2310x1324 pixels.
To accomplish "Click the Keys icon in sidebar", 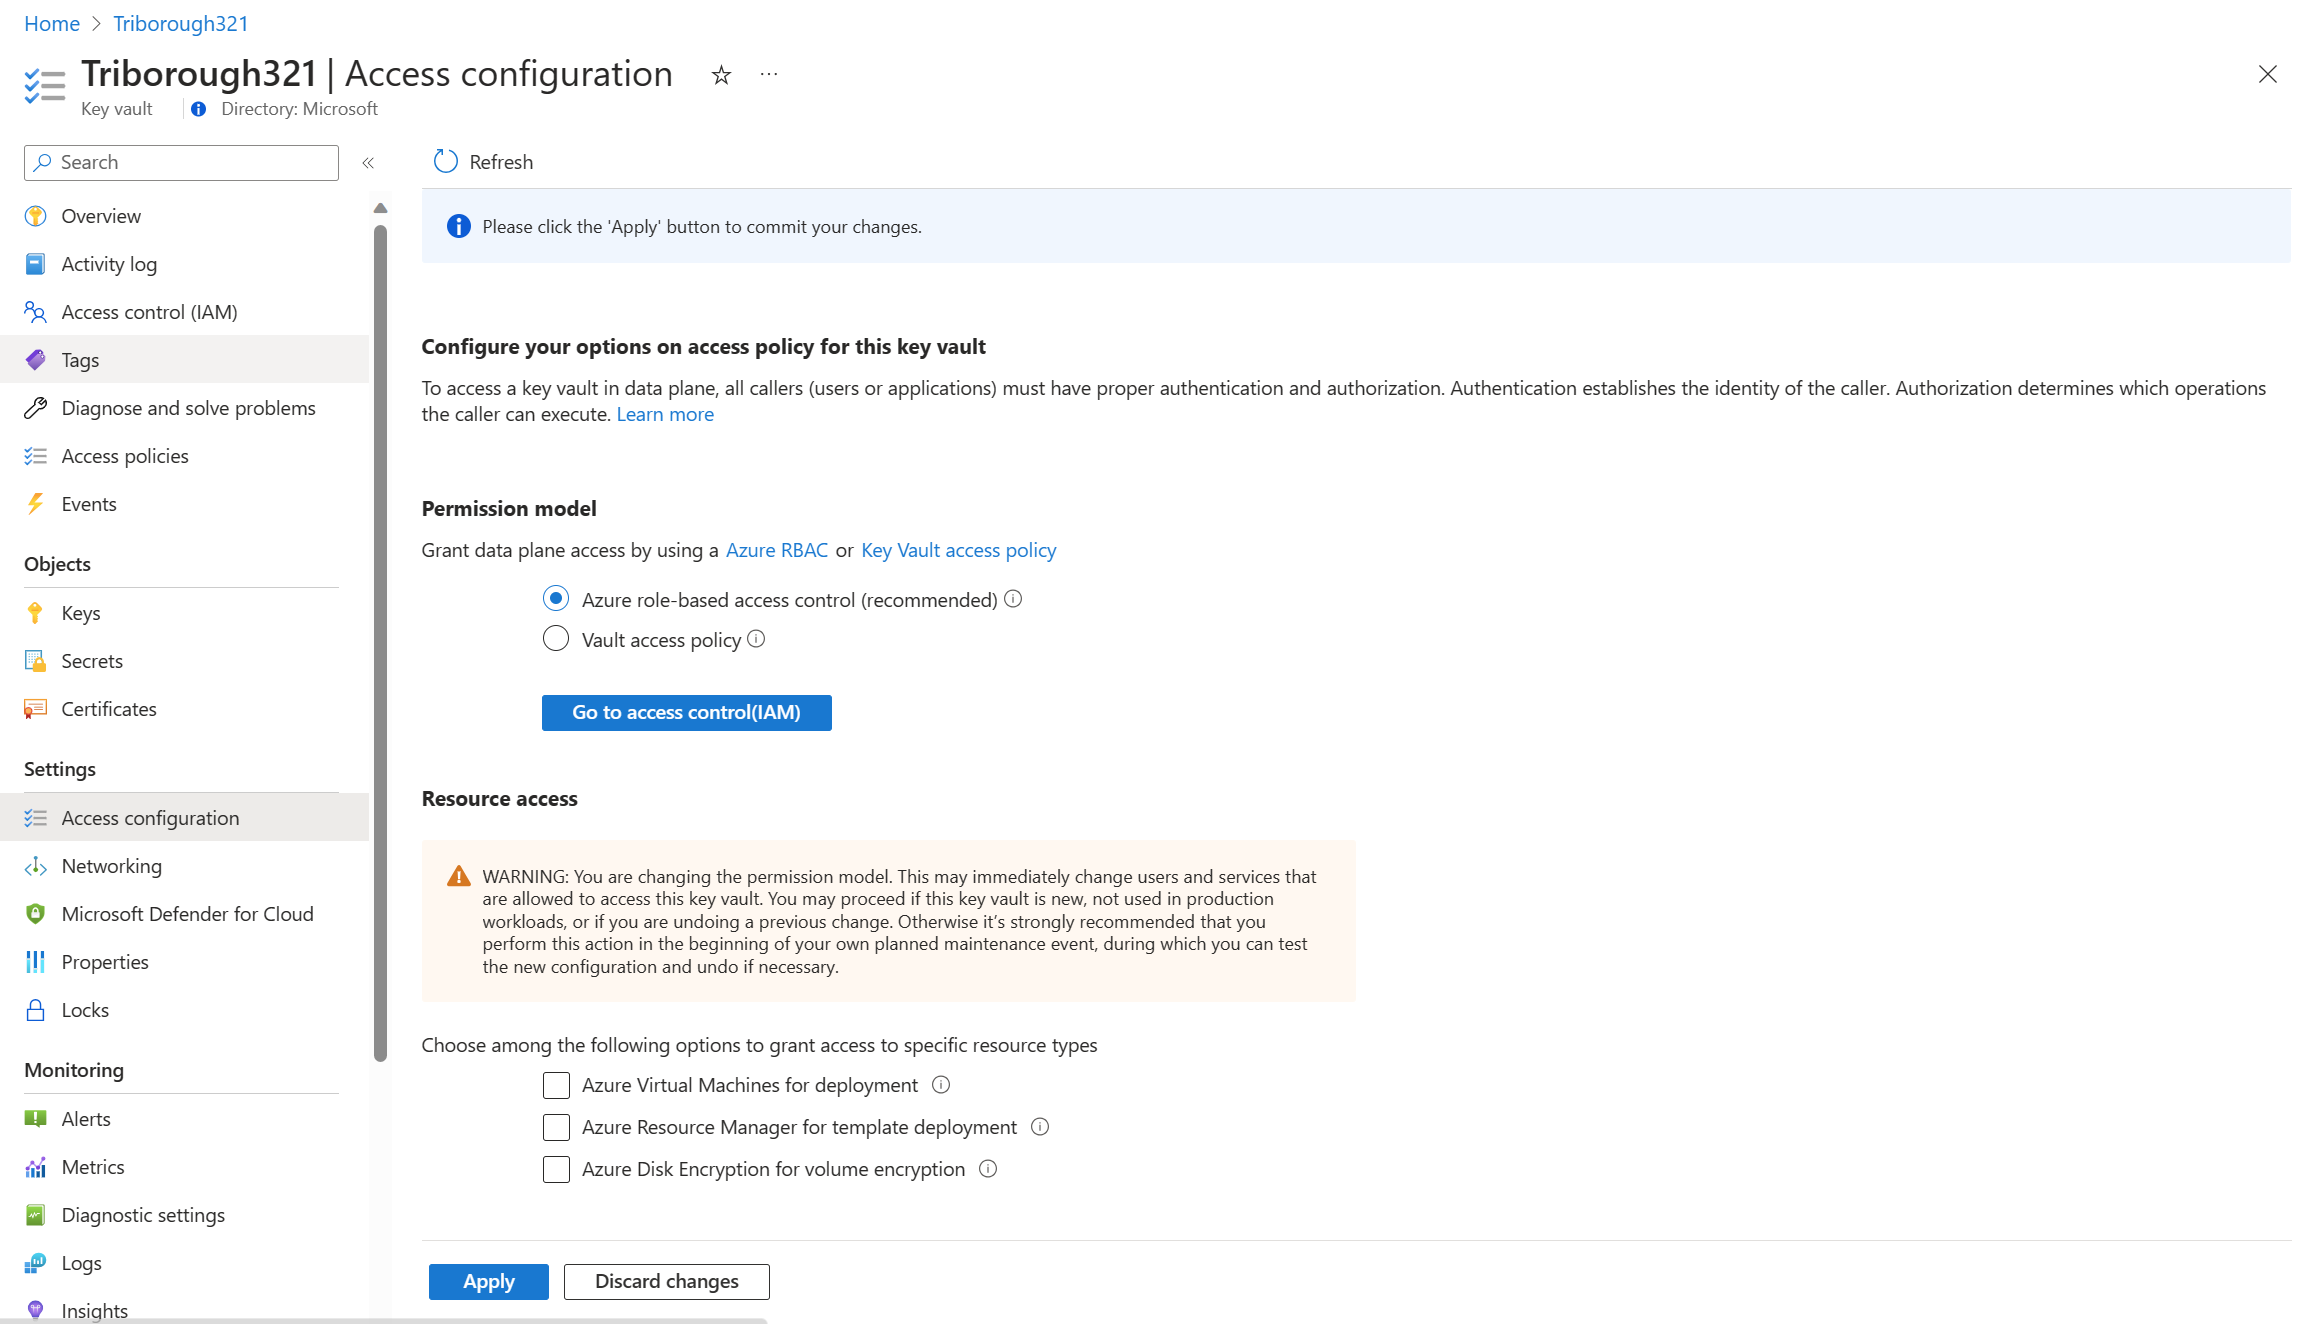I will click(x=35, y=612).
